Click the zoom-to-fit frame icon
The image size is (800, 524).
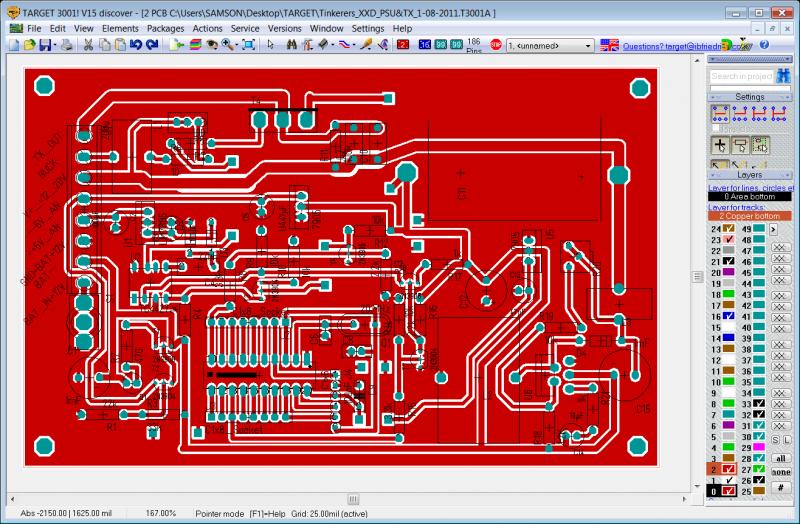click(247, 45)
